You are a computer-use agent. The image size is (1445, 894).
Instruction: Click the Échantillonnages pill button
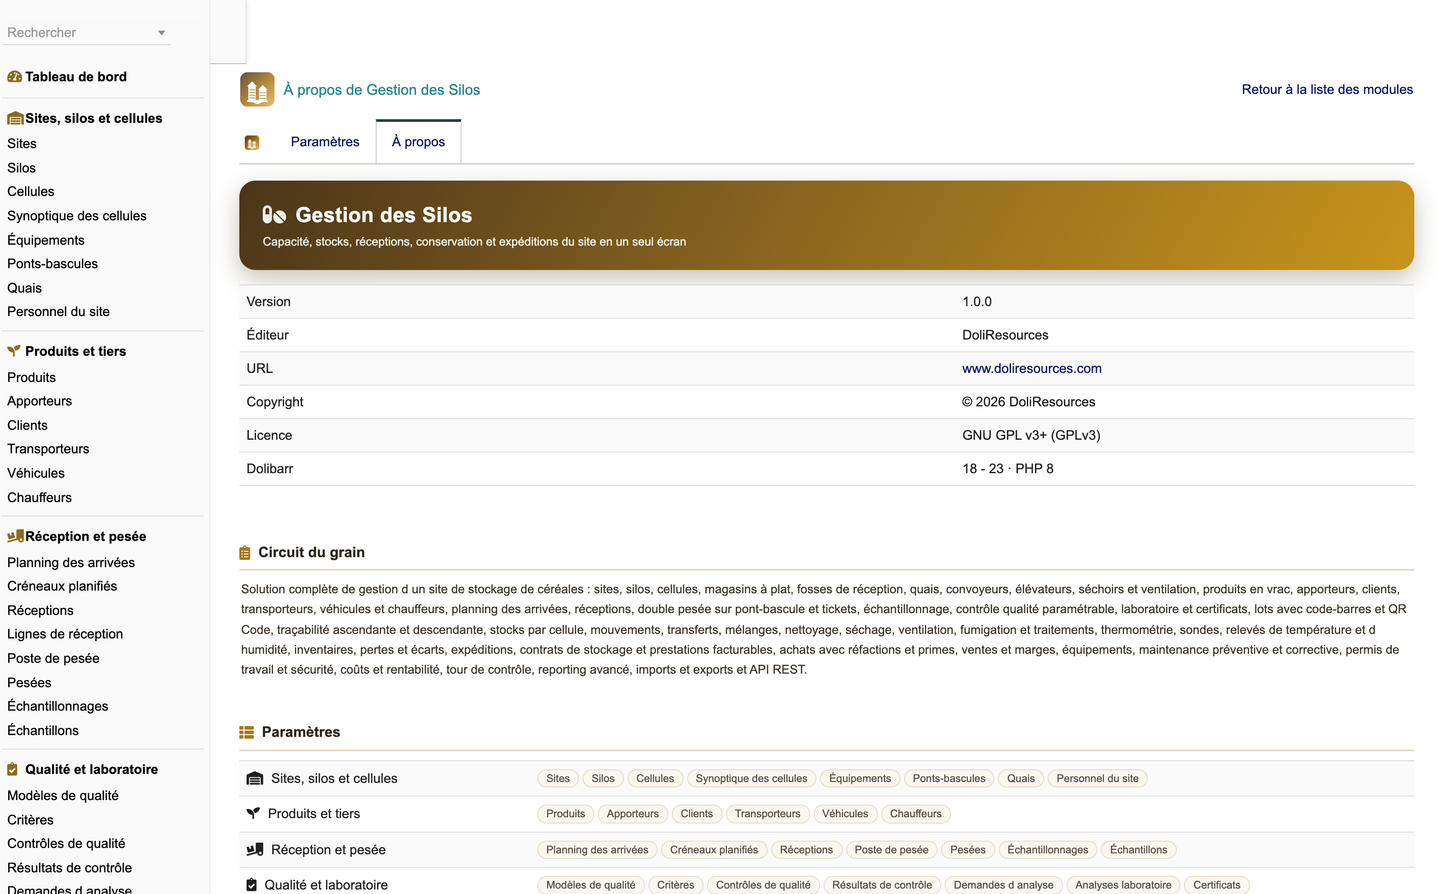point(1048,850)
